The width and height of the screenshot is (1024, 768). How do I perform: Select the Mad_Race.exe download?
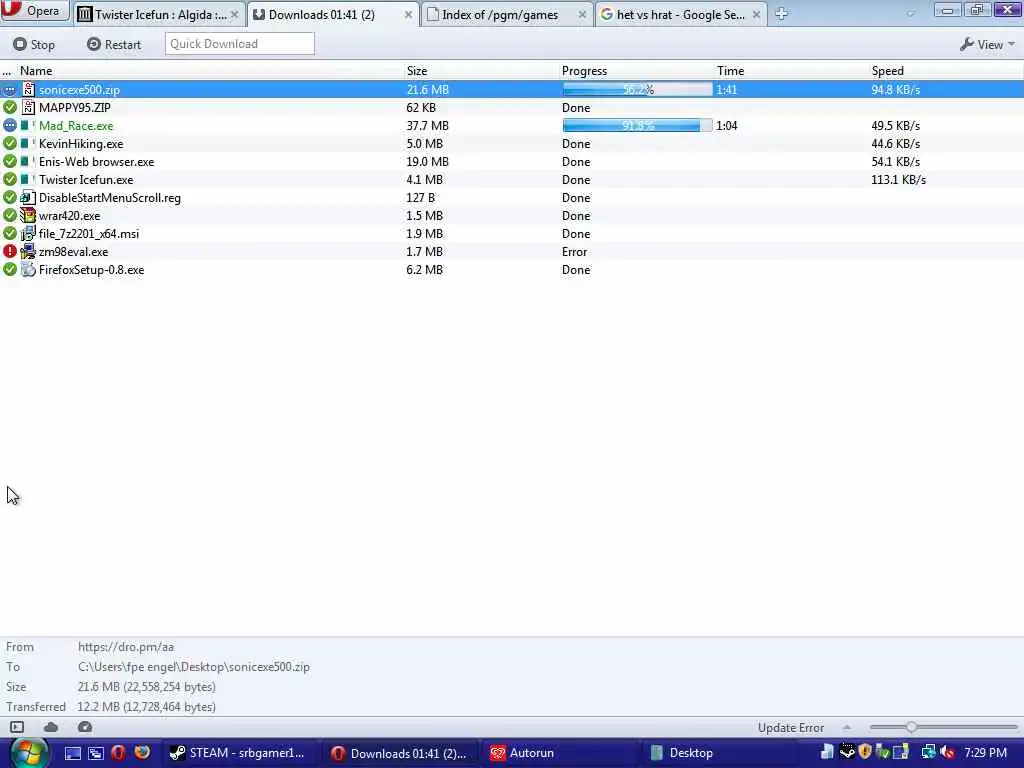512,125
